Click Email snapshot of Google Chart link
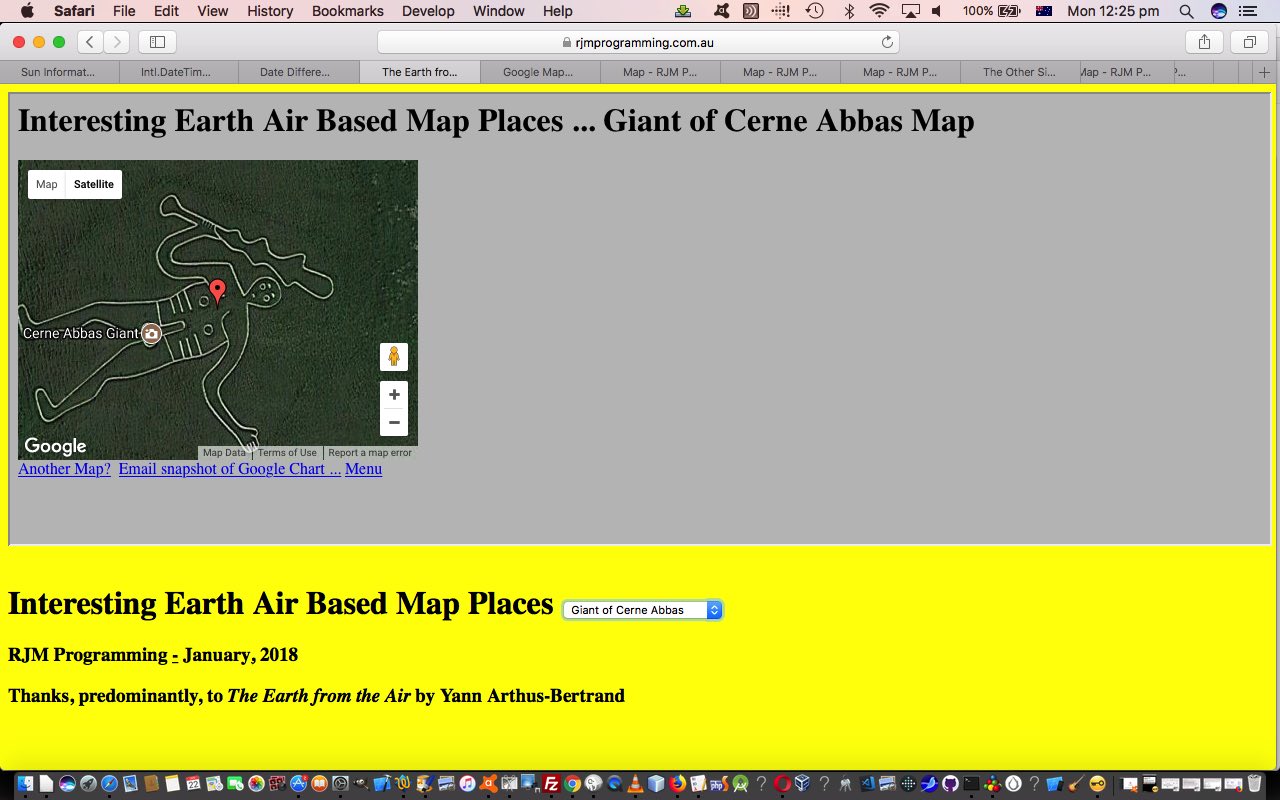 tap(230, 469)
